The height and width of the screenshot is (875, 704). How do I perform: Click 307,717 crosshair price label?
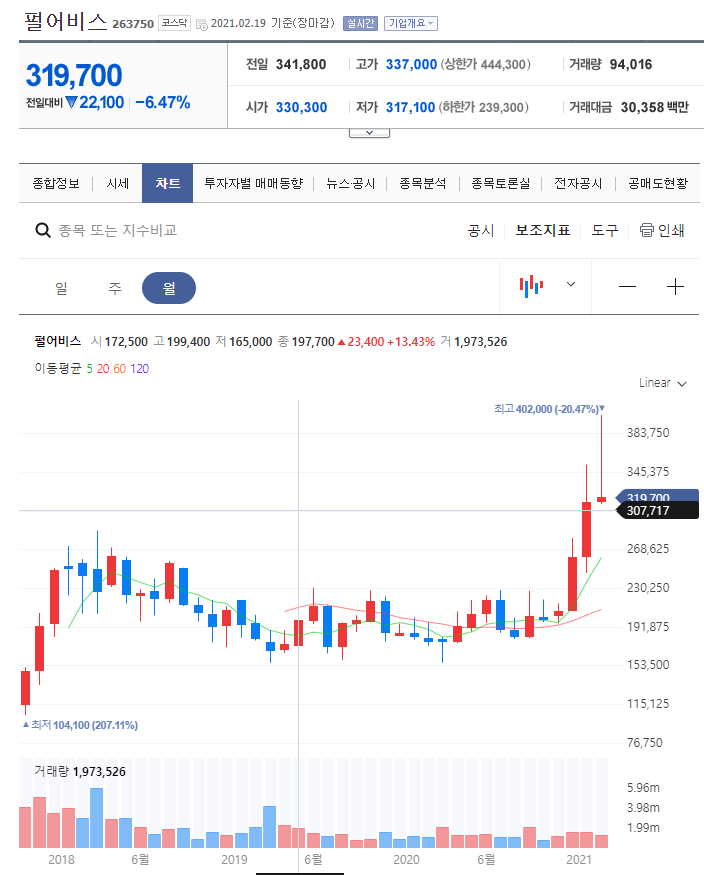click(657, 511)
